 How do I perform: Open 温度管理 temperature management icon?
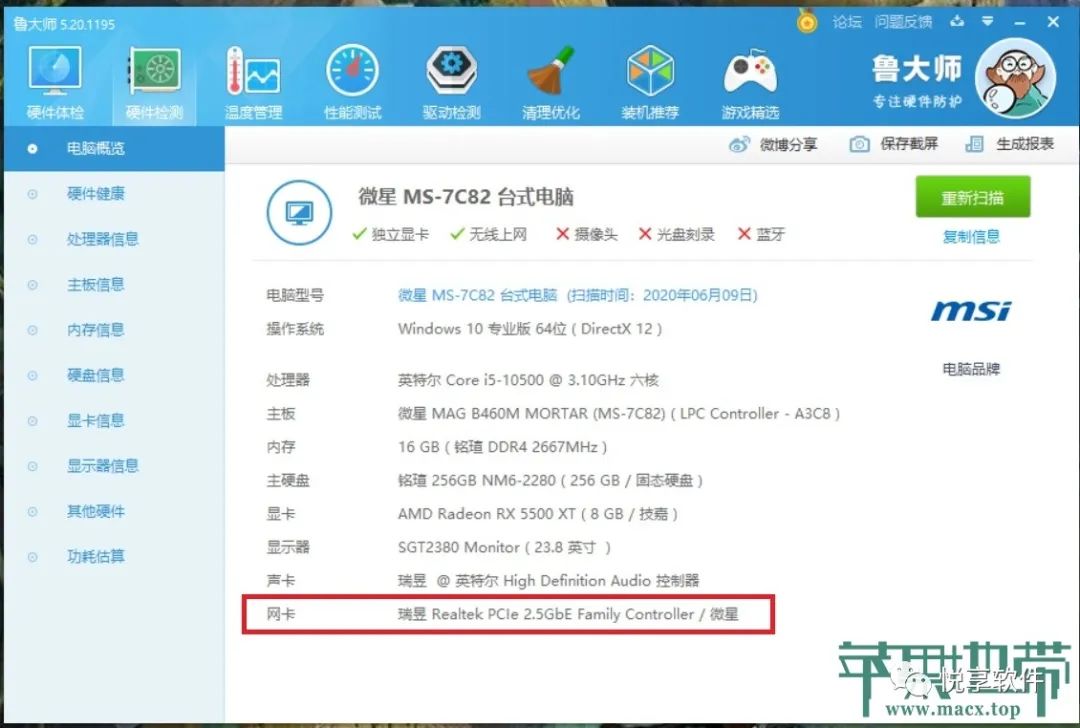(253, 83)
